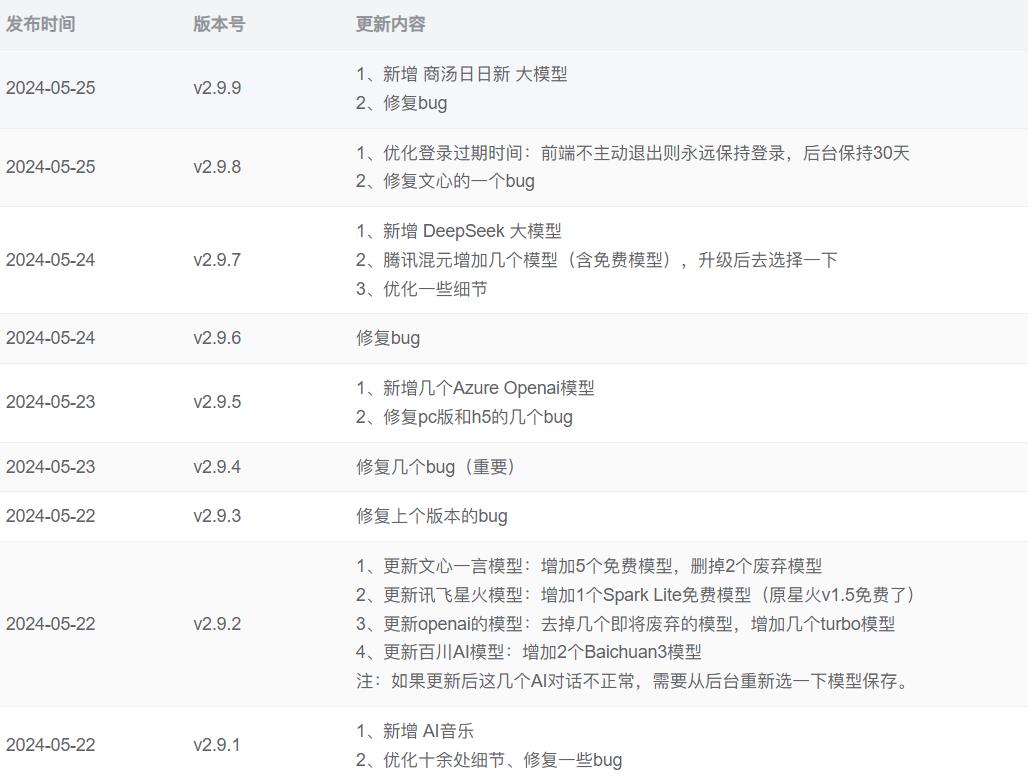Click the text '修复上个版本的bug'
Screen dimensions: 1028x783
432,515
